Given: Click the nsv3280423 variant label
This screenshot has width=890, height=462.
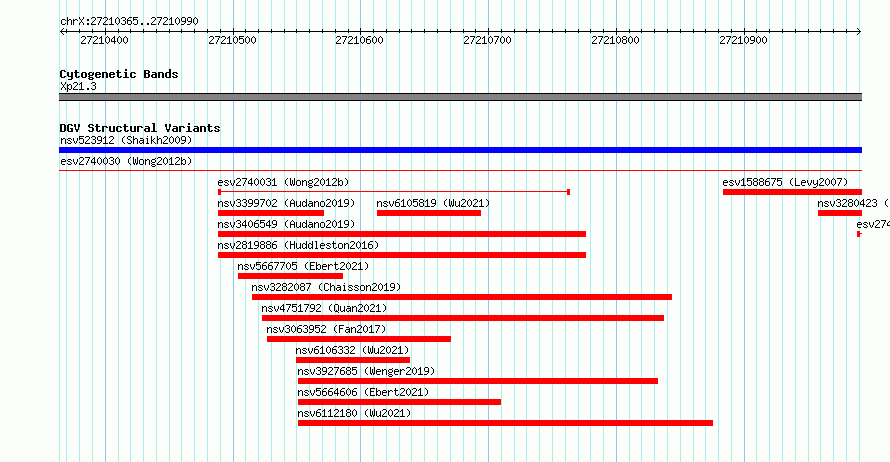Looking at the screenshot, I should point(853,203).
